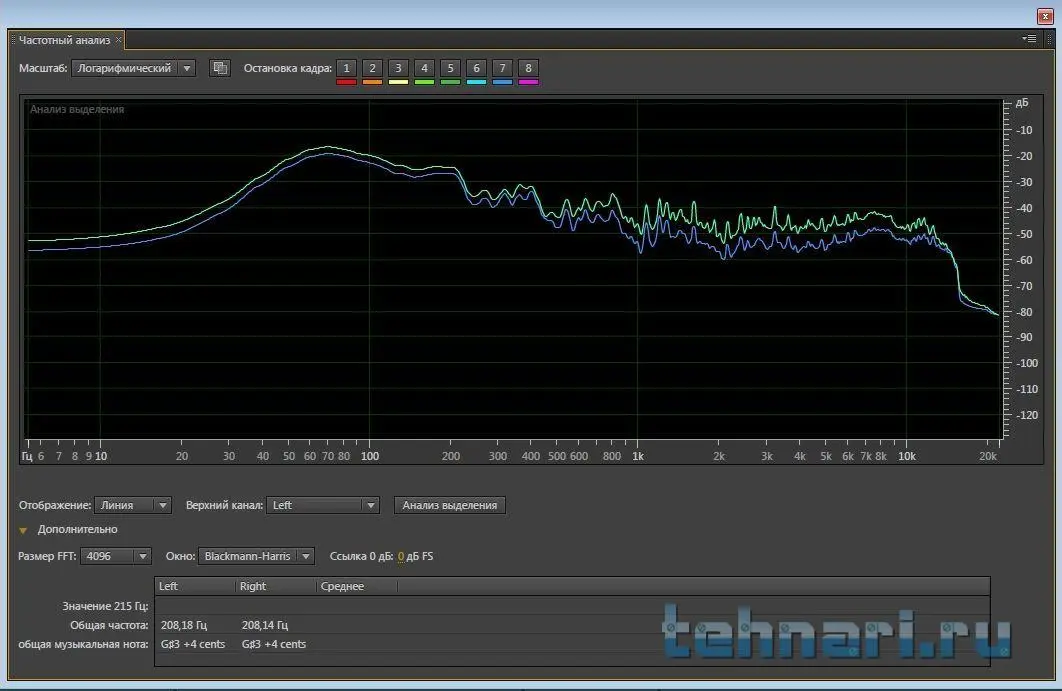This screenshot has height=691, width=1062.
Task: Enable hold frame button 4
Action: pyautogui.click(x=424, y=68)
